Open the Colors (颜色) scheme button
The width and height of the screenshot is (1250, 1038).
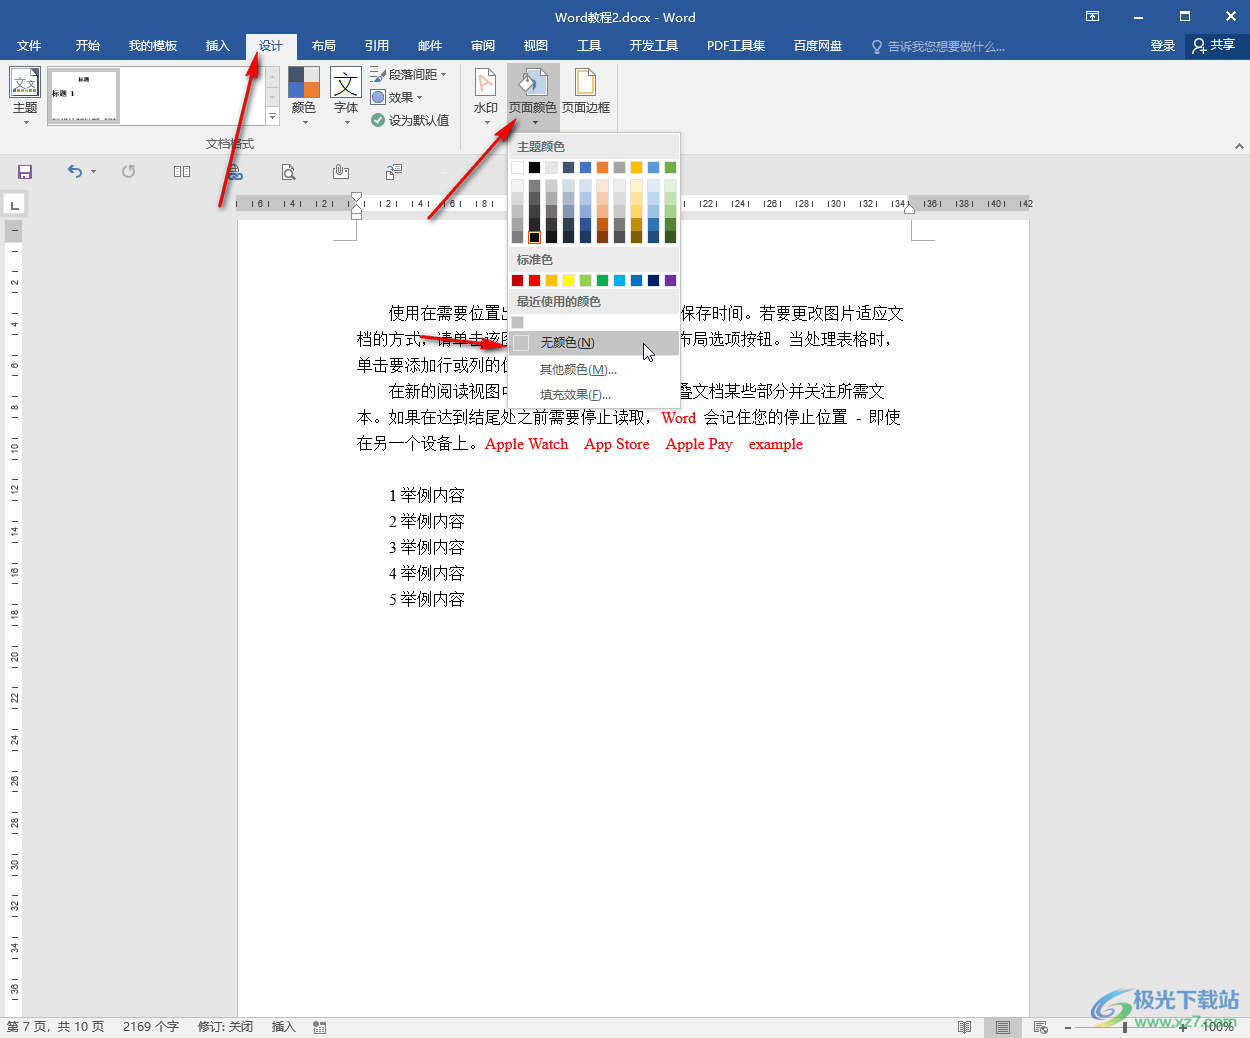pos(304,96)
